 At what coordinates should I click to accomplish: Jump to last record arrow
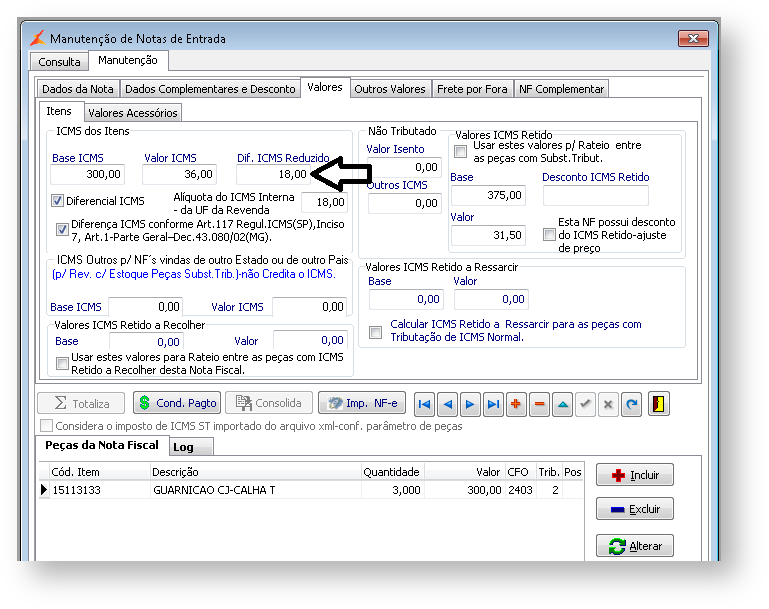(x=493, y=404)
